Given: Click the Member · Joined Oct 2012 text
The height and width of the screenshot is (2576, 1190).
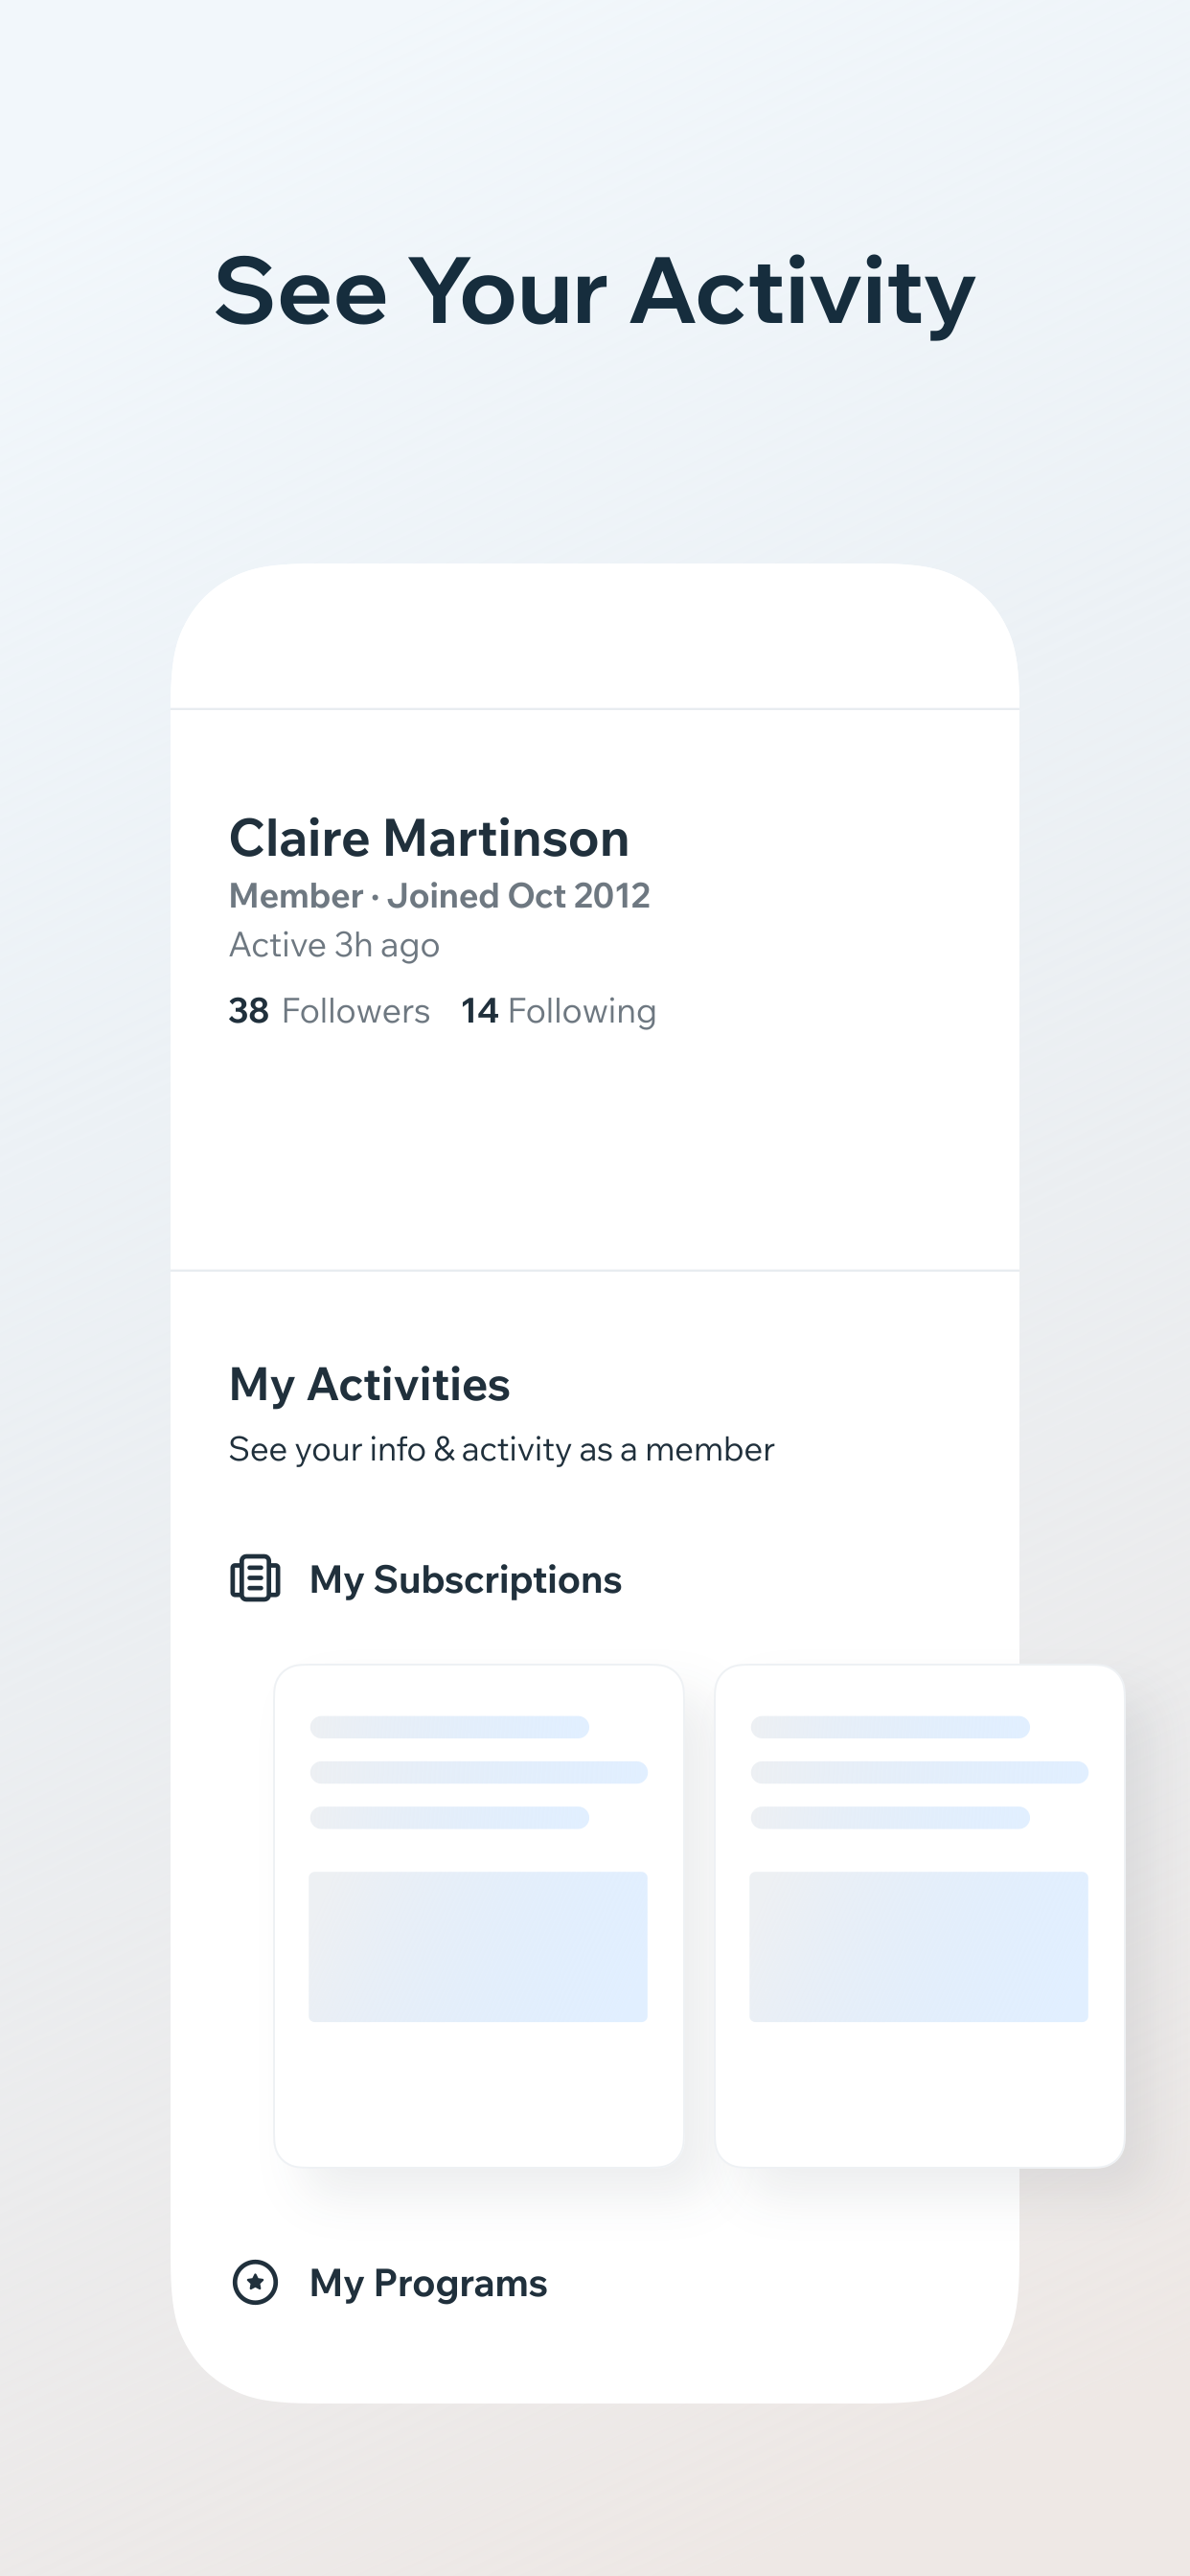Looking at the screenshot, I should 439,896.
